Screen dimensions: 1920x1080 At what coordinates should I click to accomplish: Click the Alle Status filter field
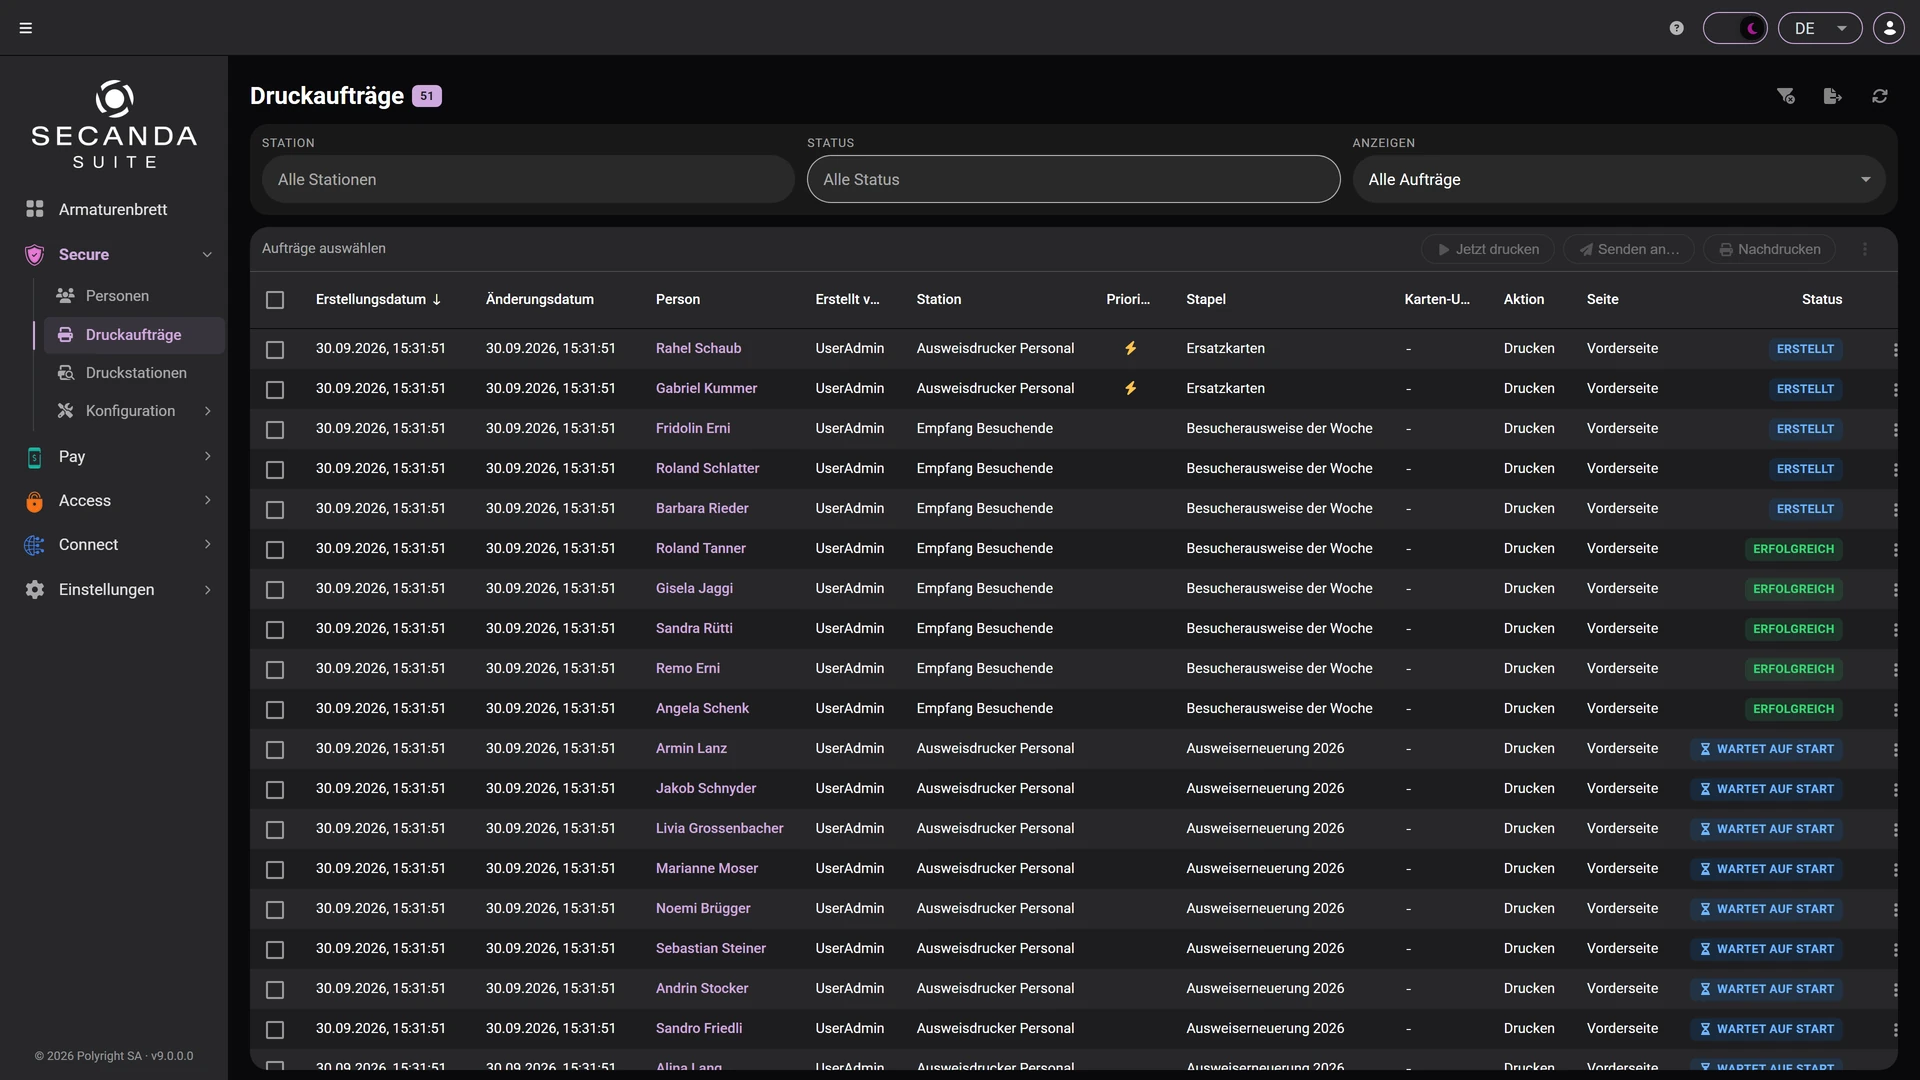pyautogui.click(x=1073, y=179)
